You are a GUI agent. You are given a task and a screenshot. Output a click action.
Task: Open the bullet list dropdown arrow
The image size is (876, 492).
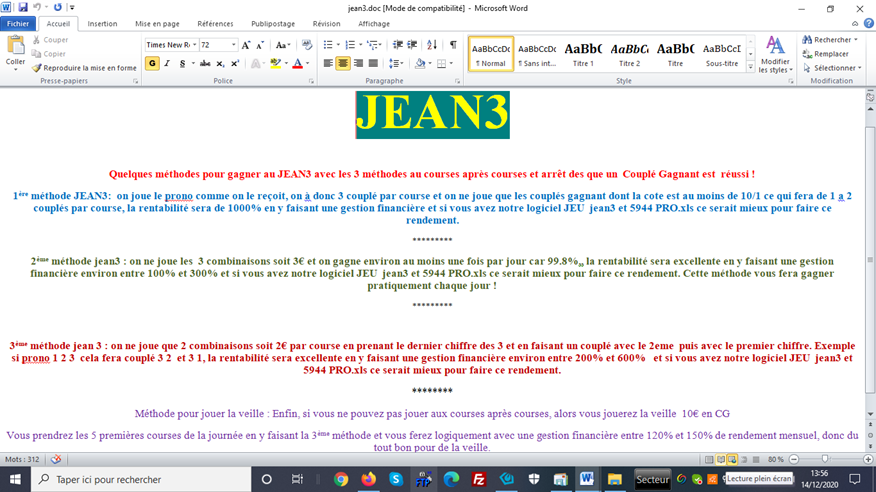click(338, 45)
